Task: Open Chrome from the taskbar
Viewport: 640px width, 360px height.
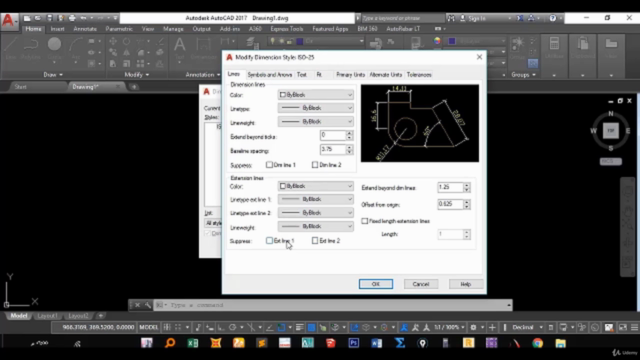Action: point(538,343)
